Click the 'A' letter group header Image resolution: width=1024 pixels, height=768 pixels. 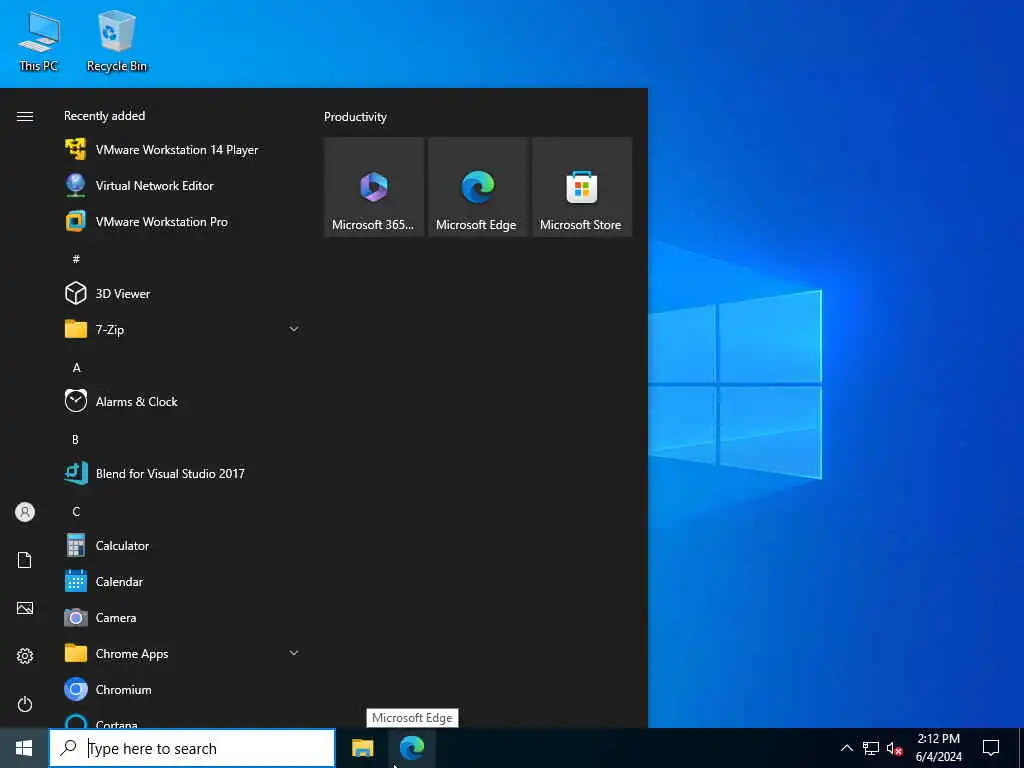click(x=76, y=368)
